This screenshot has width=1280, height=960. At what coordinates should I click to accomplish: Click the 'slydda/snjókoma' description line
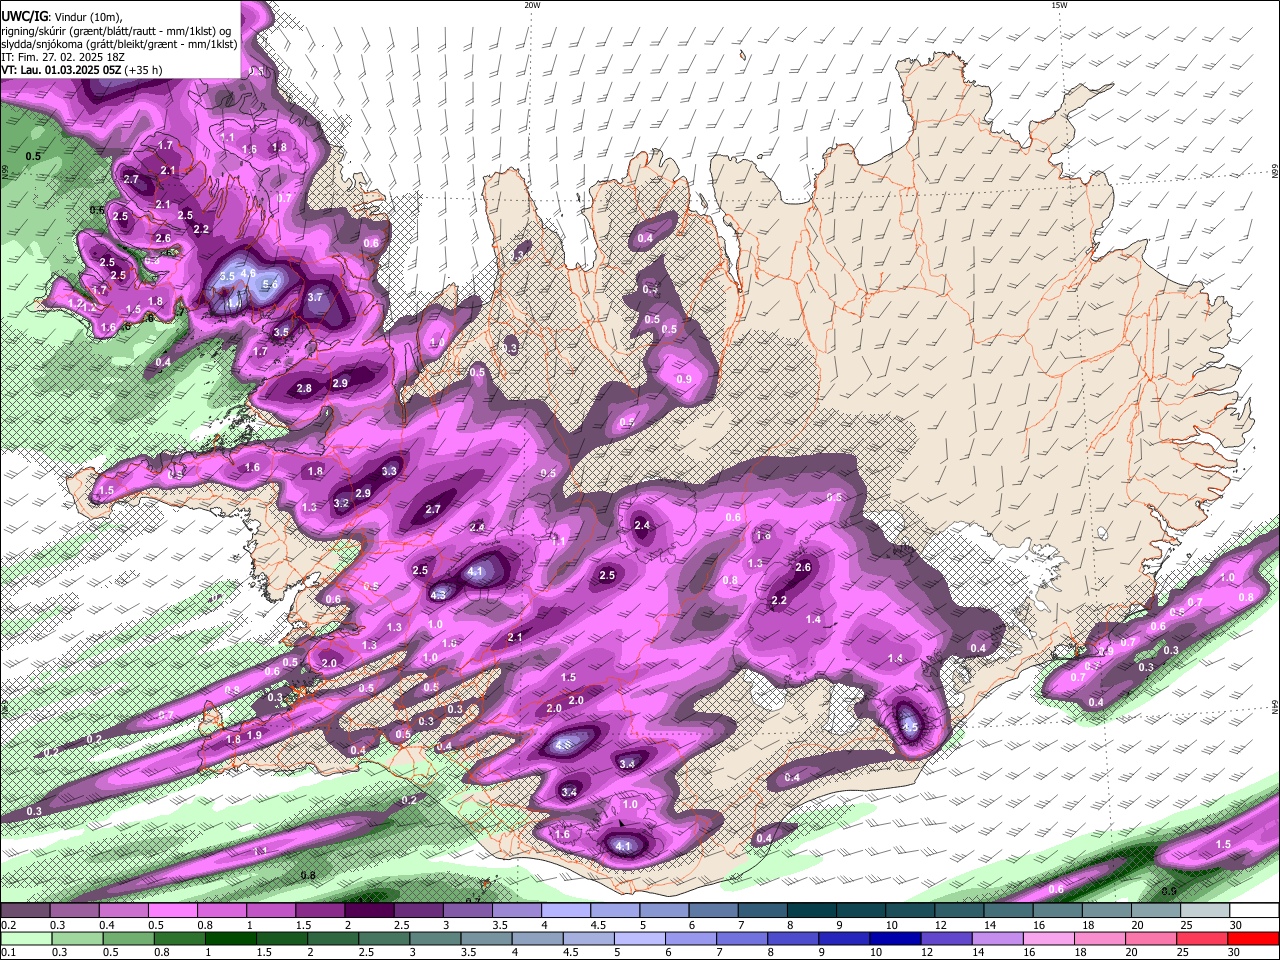coord(119,44)
